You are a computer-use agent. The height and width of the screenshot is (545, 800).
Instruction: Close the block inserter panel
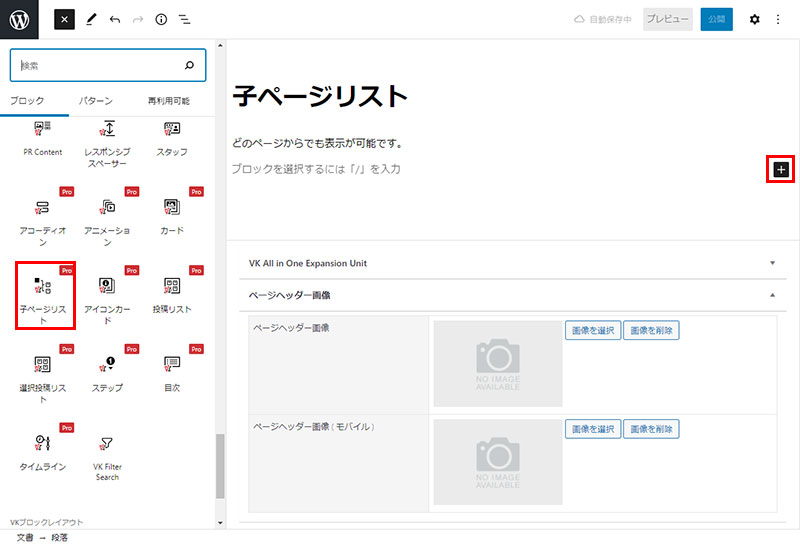point(64,19)
